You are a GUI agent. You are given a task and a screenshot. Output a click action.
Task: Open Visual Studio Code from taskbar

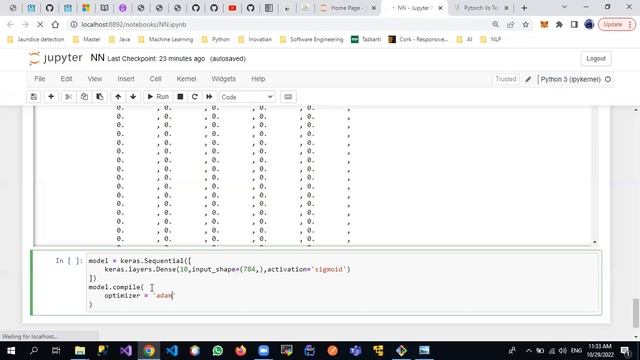pos(172,351)
